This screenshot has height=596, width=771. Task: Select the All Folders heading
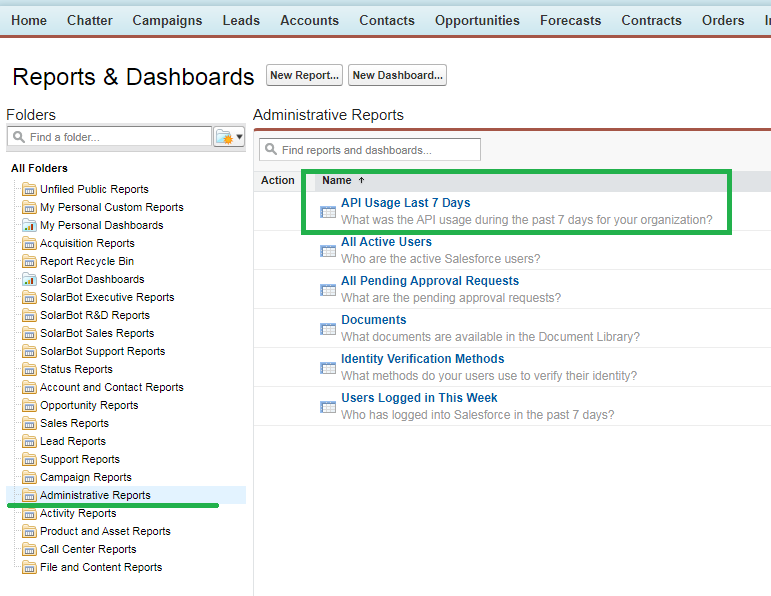click(39, 168)
